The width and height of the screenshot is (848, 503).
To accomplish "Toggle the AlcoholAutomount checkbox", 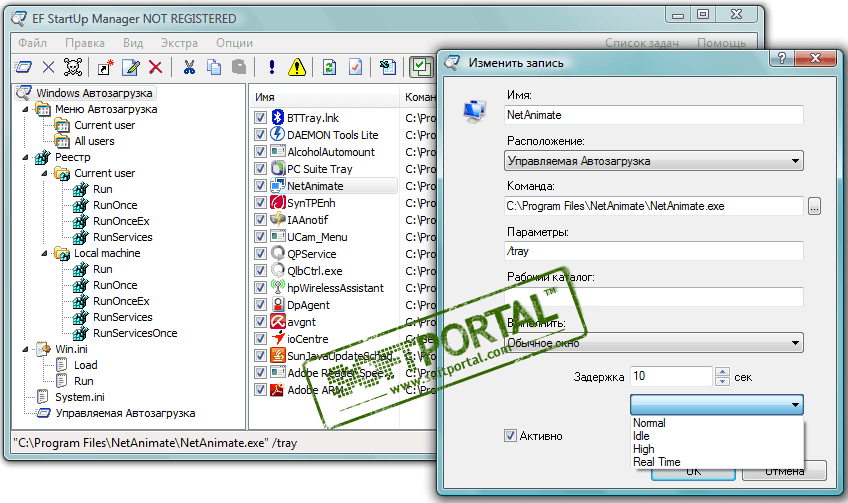I will click(x=260, y=151).
